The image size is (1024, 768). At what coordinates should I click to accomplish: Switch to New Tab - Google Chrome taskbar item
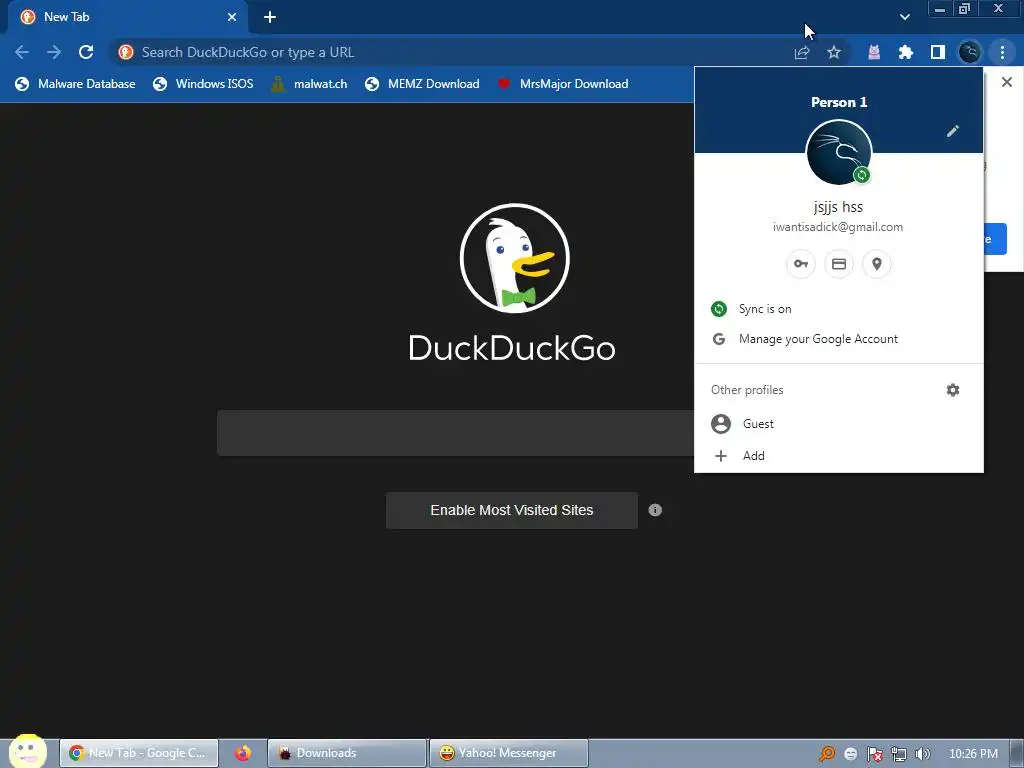tap(138, 753)
